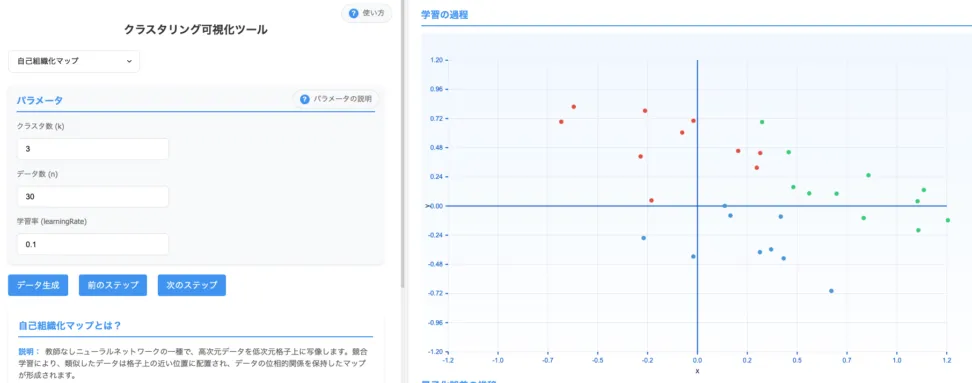972x383 pixels.
Task: Click the blue point on the y=0 line
Action: pyautogui.click(x=725, y=206)
